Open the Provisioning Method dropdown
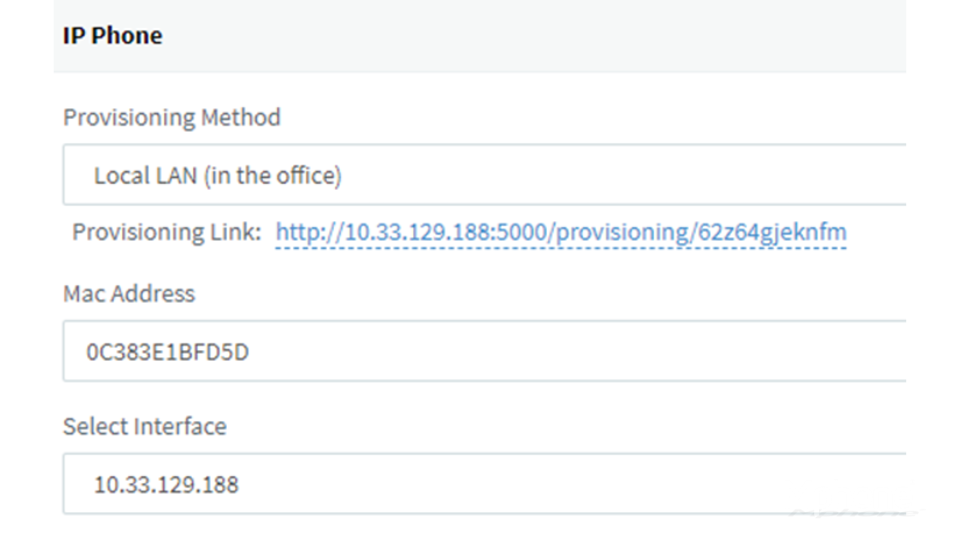The width and height of the screenshot is (960, 540). tap(484, 174)
